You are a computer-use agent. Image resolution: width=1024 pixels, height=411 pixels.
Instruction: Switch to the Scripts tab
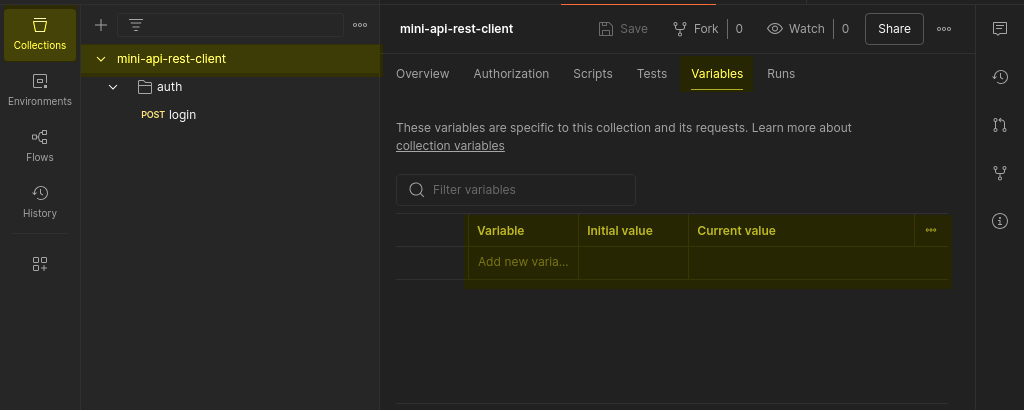point(593,74)
